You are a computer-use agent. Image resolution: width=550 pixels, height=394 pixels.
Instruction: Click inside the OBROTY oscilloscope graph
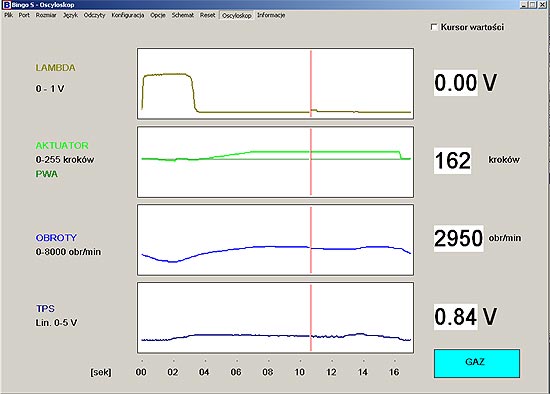tap(275, 240)
